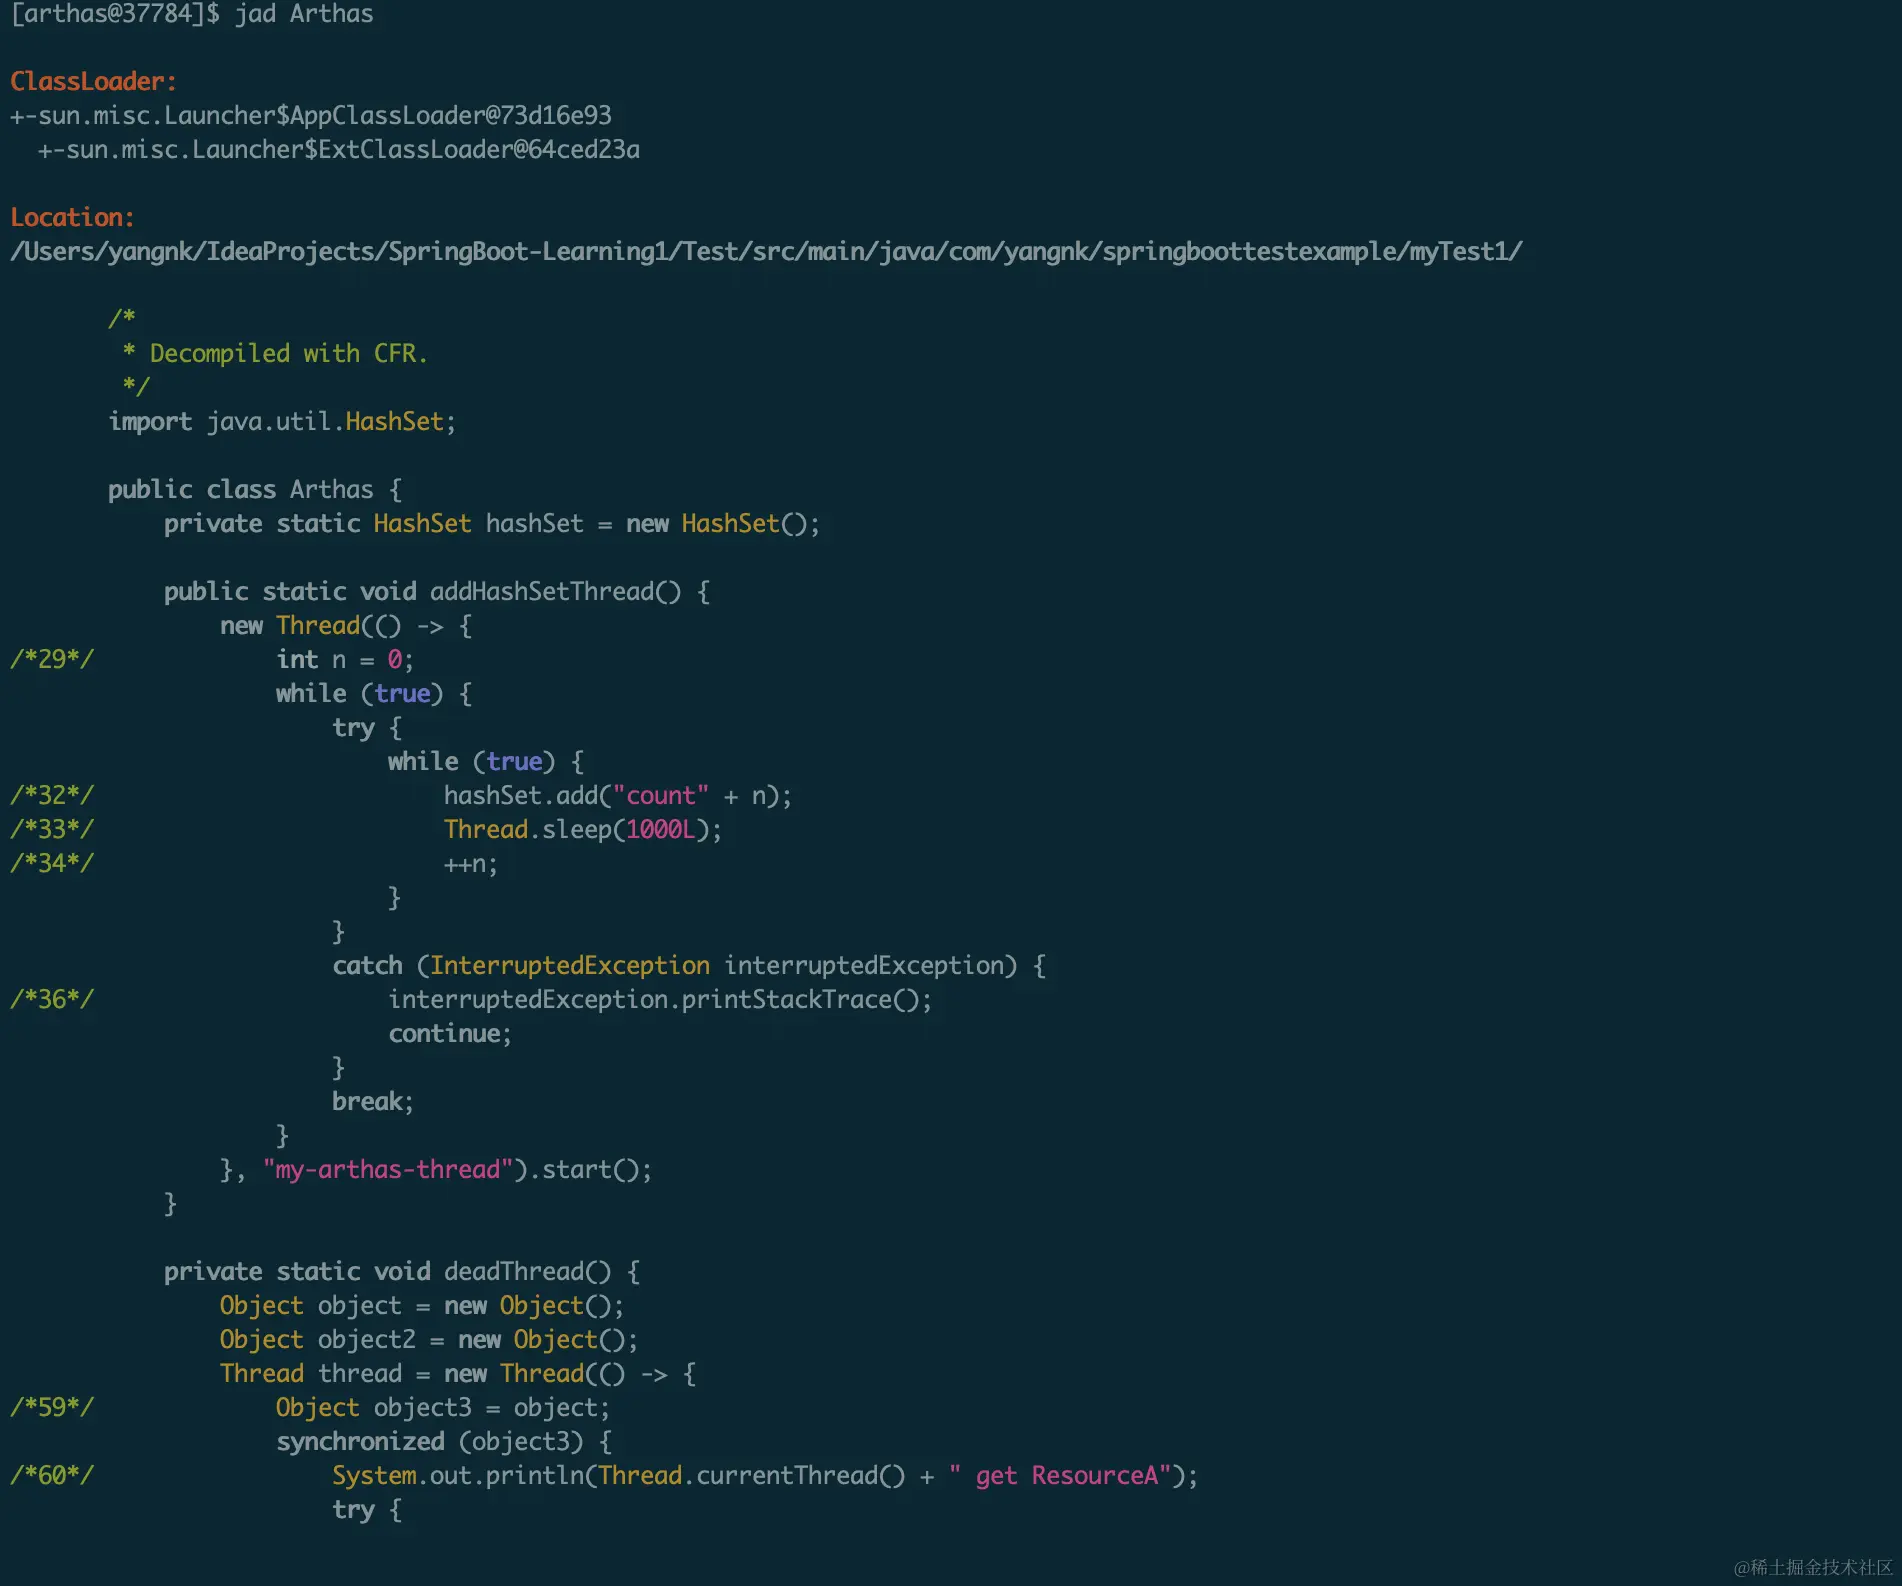Click the line marker /*29*/

(52, 659)
